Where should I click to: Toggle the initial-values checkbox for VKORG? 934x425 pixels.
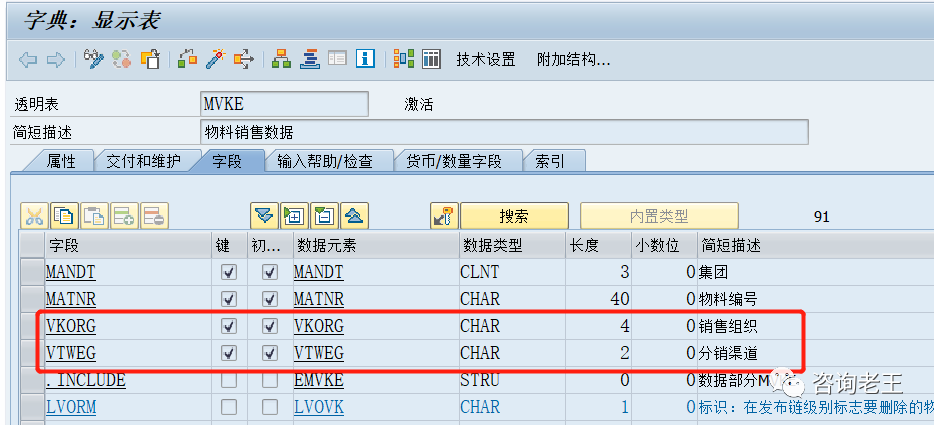click(269, 326)
